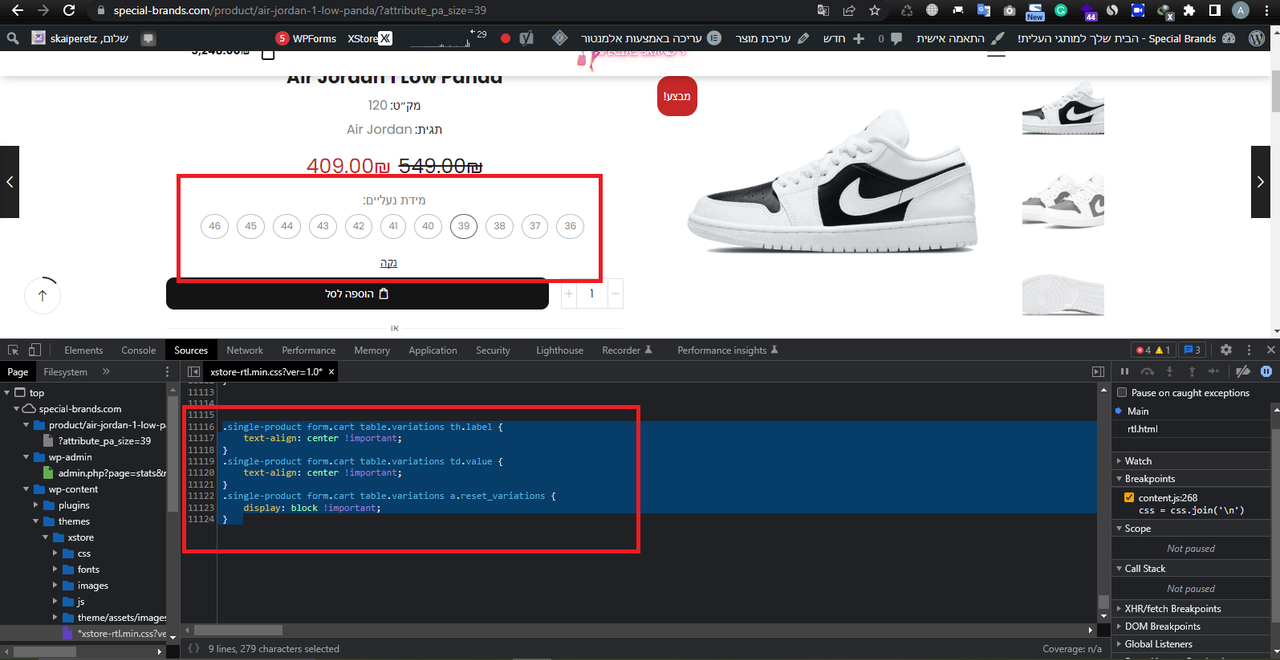Close xstore-rtl.min.css file tab
The image size is (1280, 660).
click(332, 371)
